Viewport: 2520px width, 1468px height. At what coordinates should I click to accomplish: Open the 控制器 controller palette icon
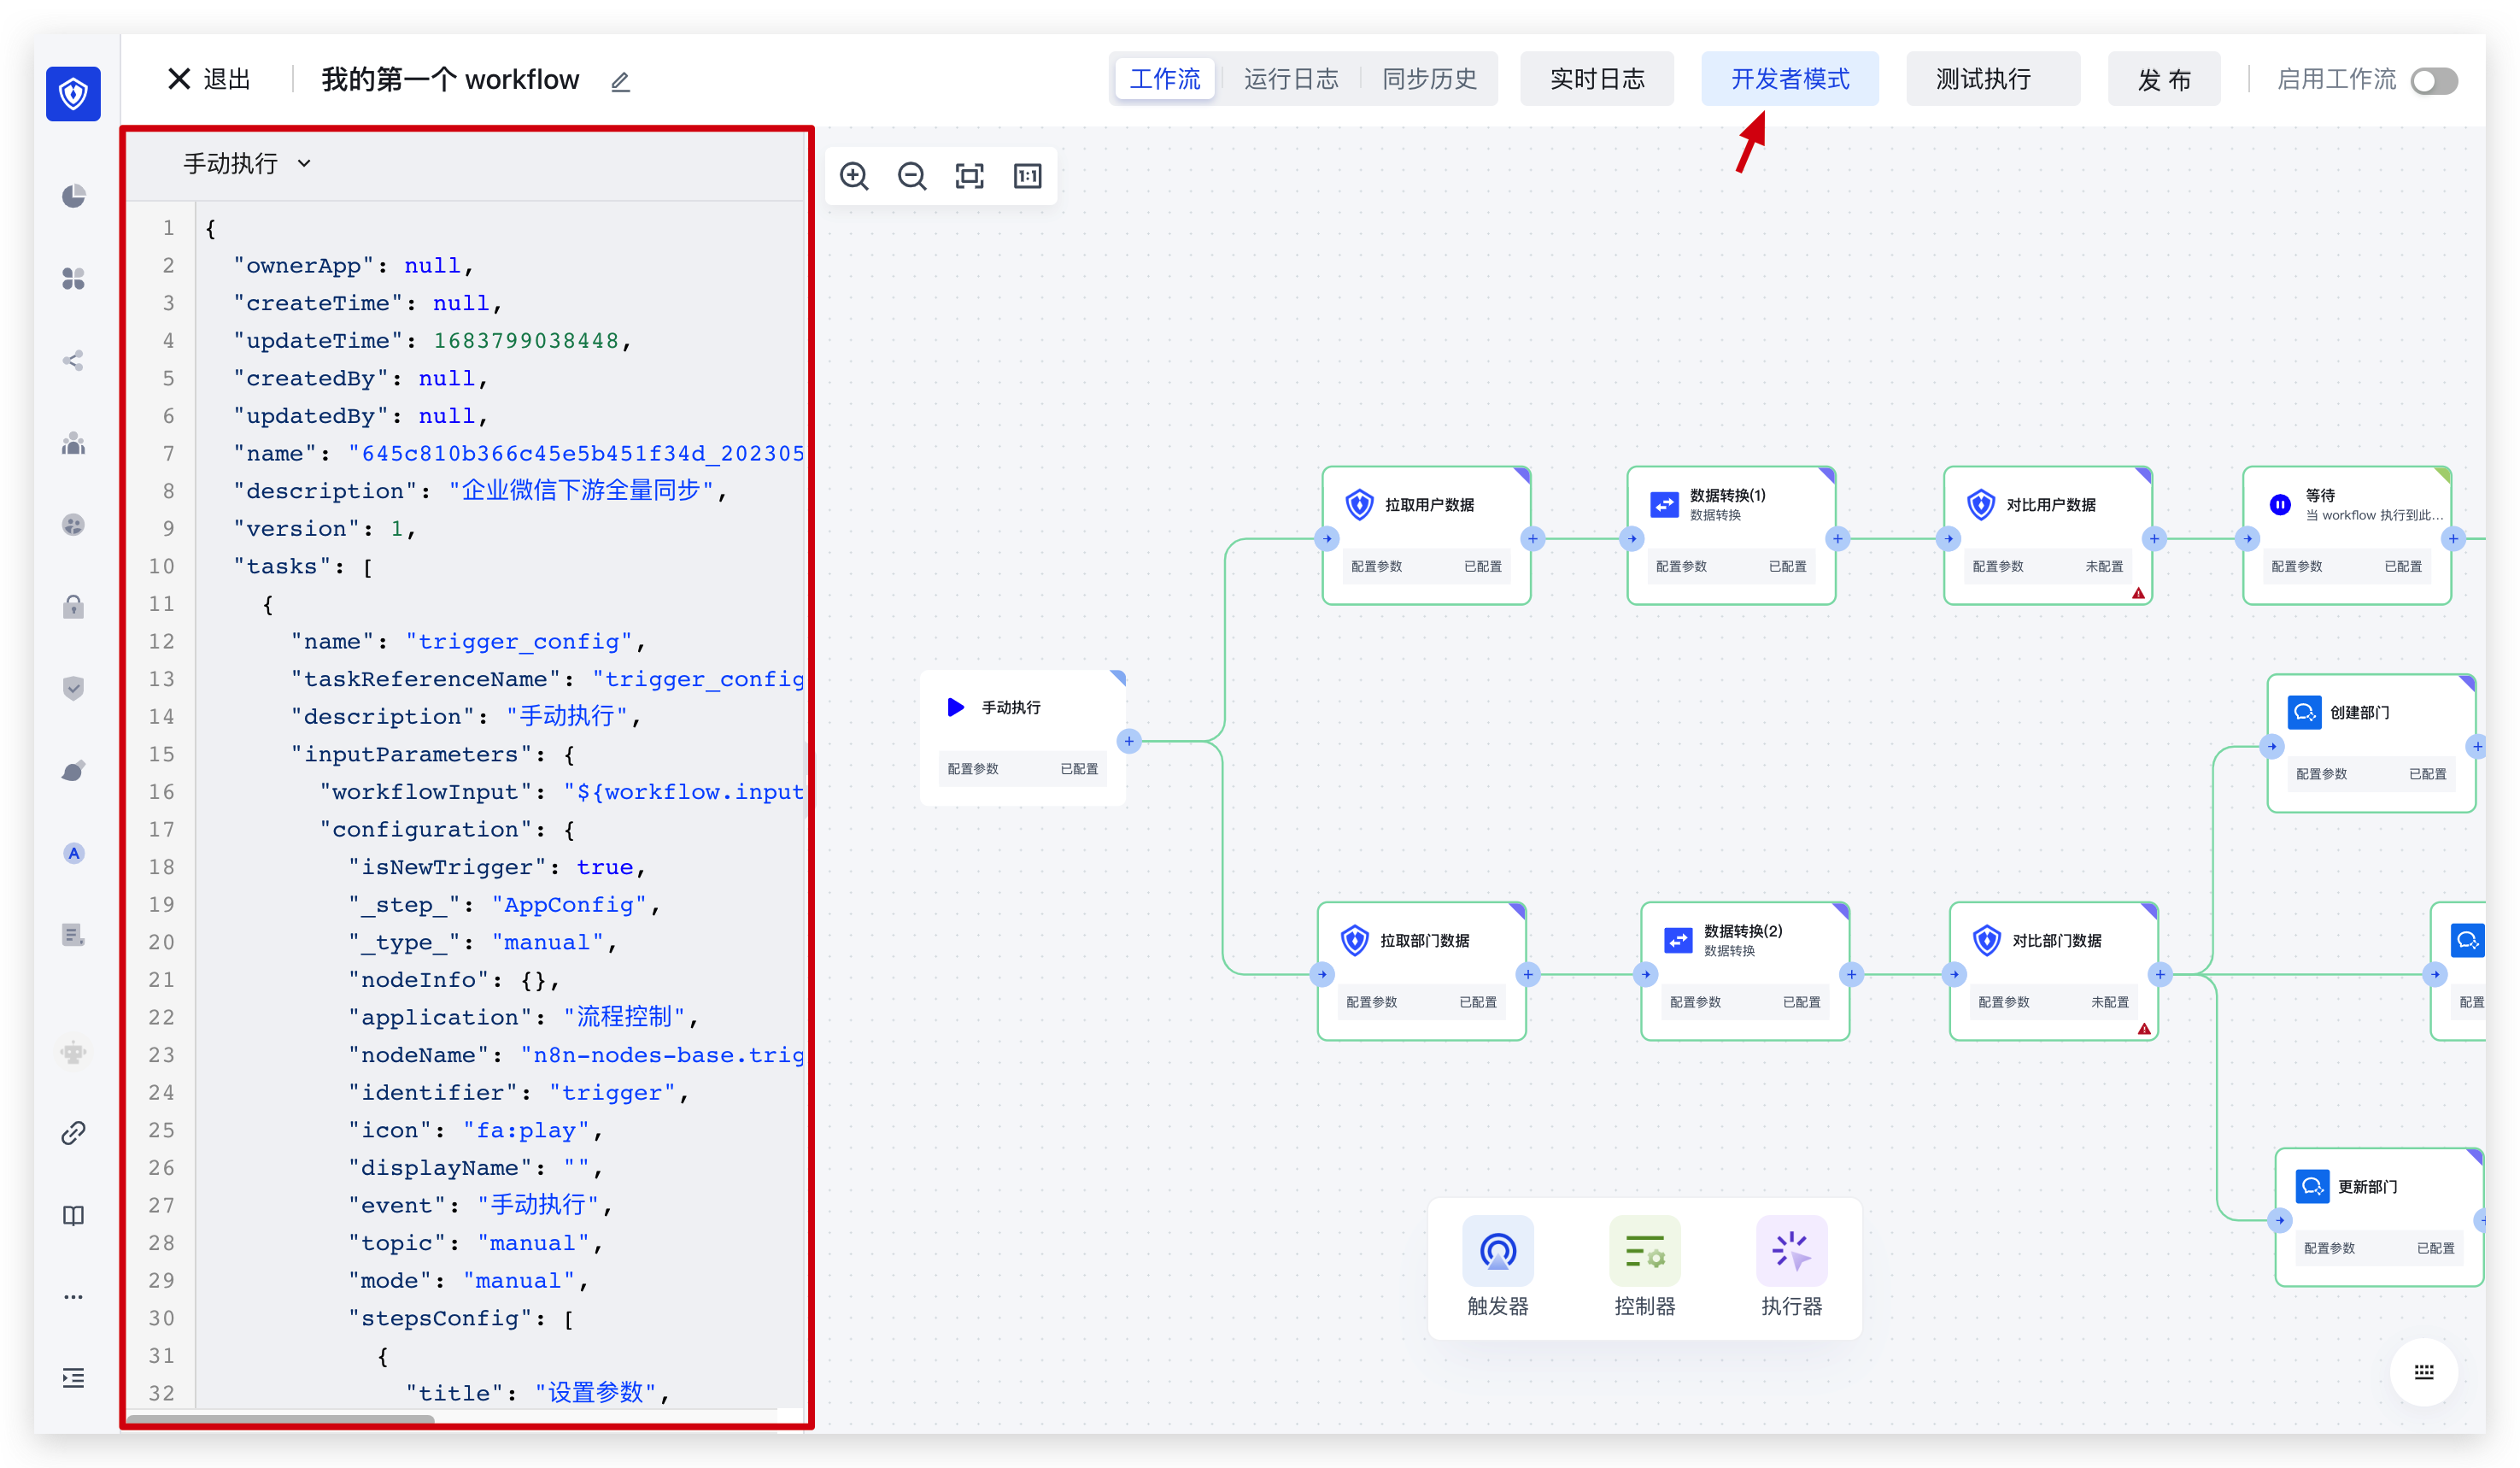[x=1644, y=1251]
